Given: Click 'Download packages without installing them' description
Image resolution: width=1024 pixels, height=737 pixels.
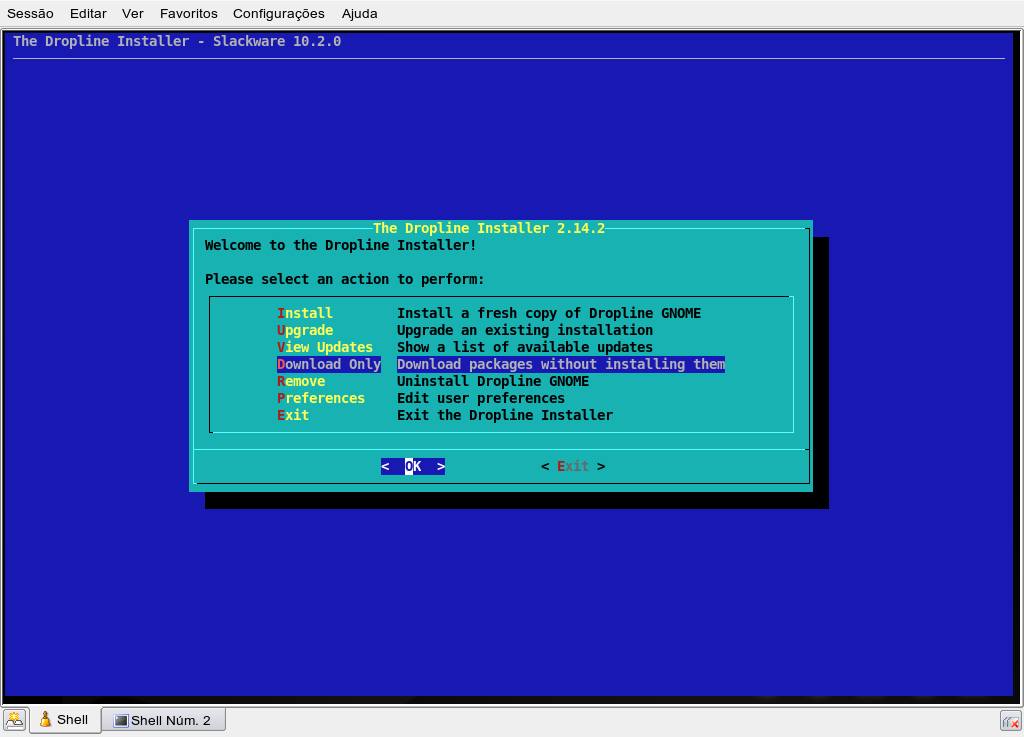Looking at the screenshot, I should pos(561,364).
